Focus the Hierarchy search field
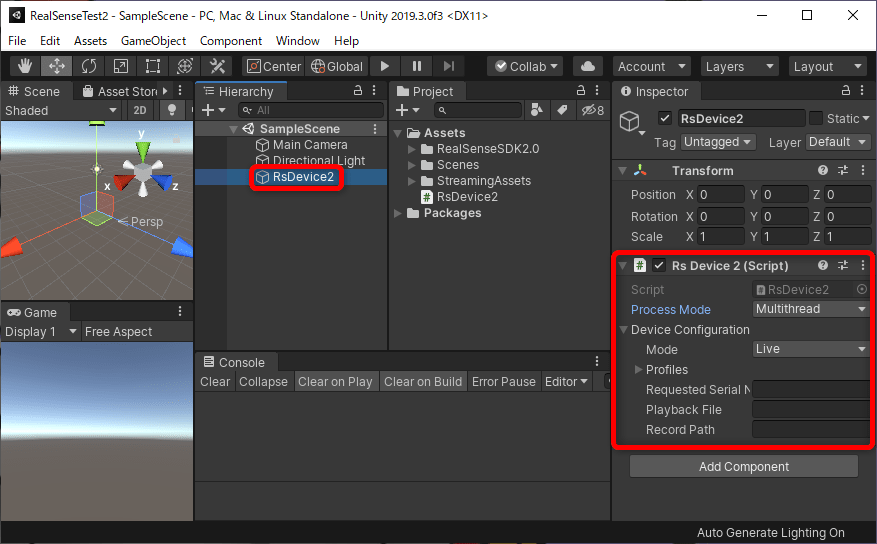Image resolution: width=877 pixels, height=544 pixels. pos(312,110)
